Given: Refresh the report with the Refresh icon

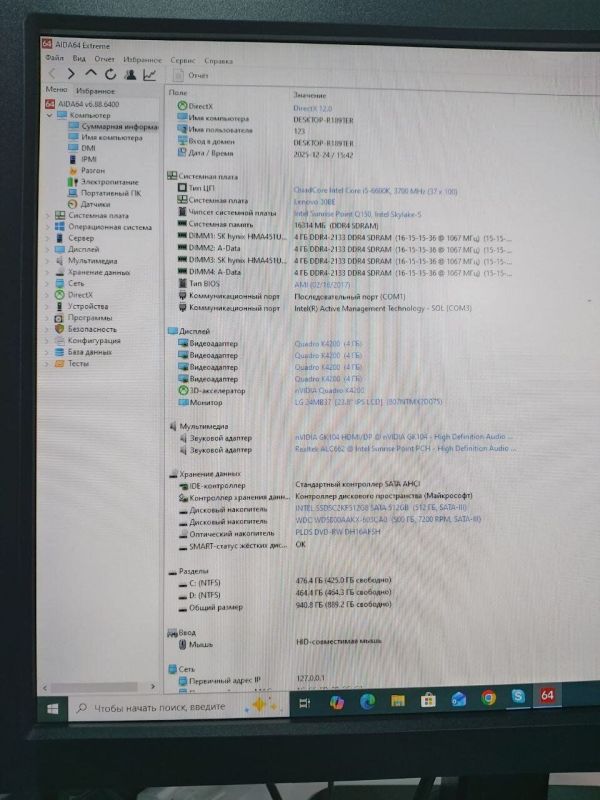Looking at the screenshot, I should tap(109, 75).
